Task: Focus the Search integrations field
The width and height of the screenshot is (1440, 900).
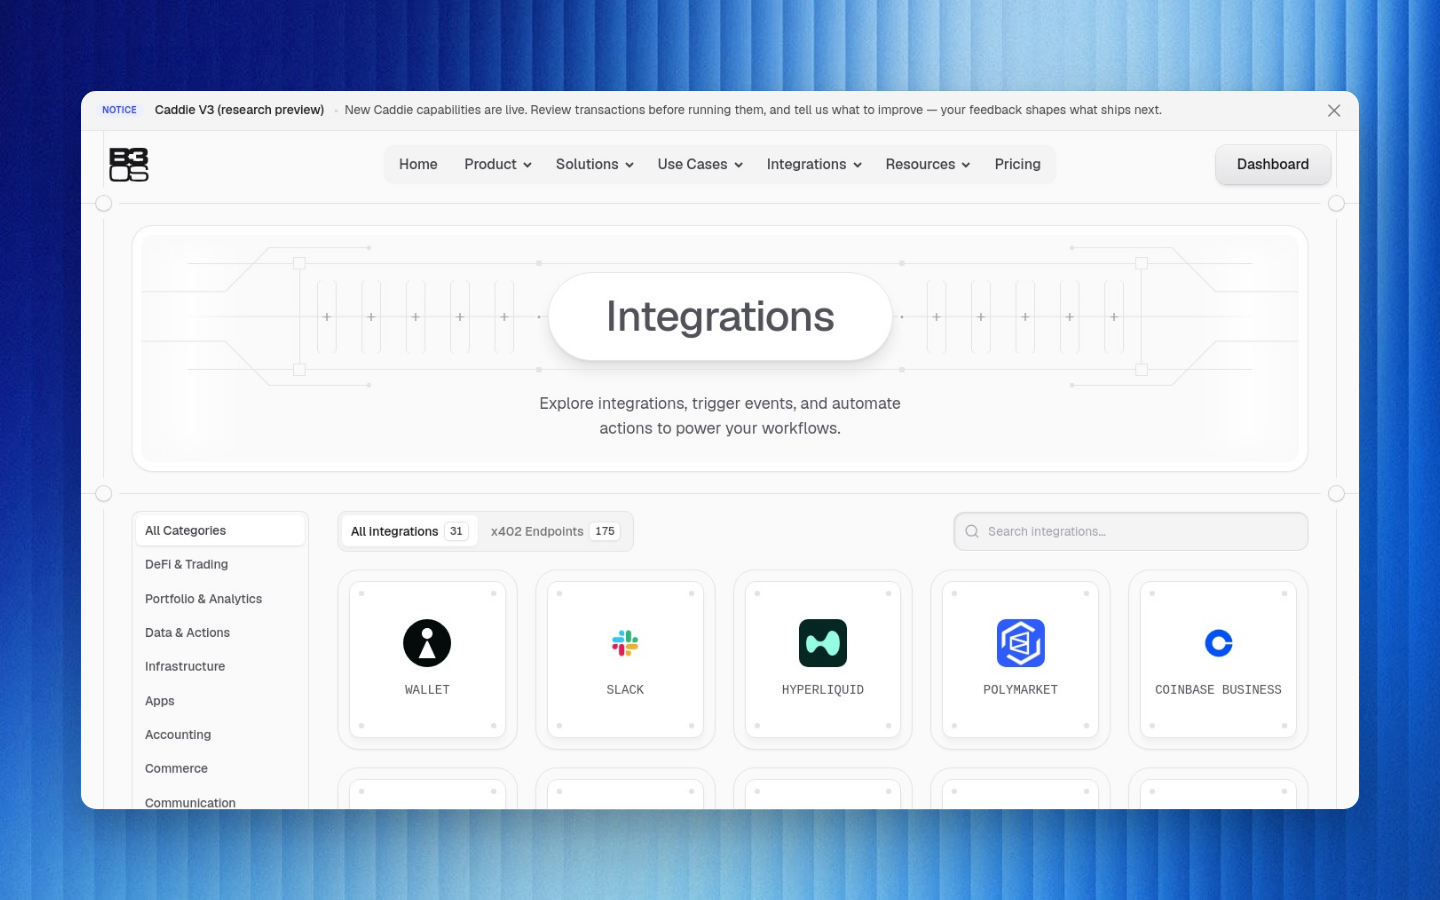Action: pos(1131,532)
